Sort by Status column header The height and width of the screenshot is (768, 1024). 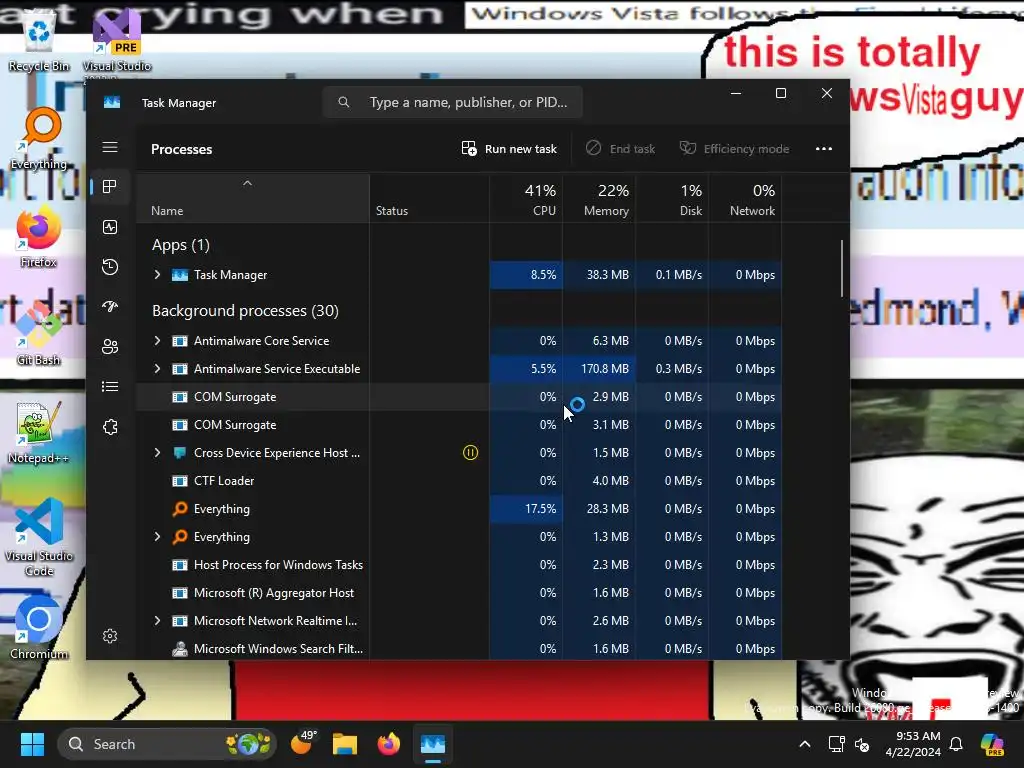click(429, 199)
